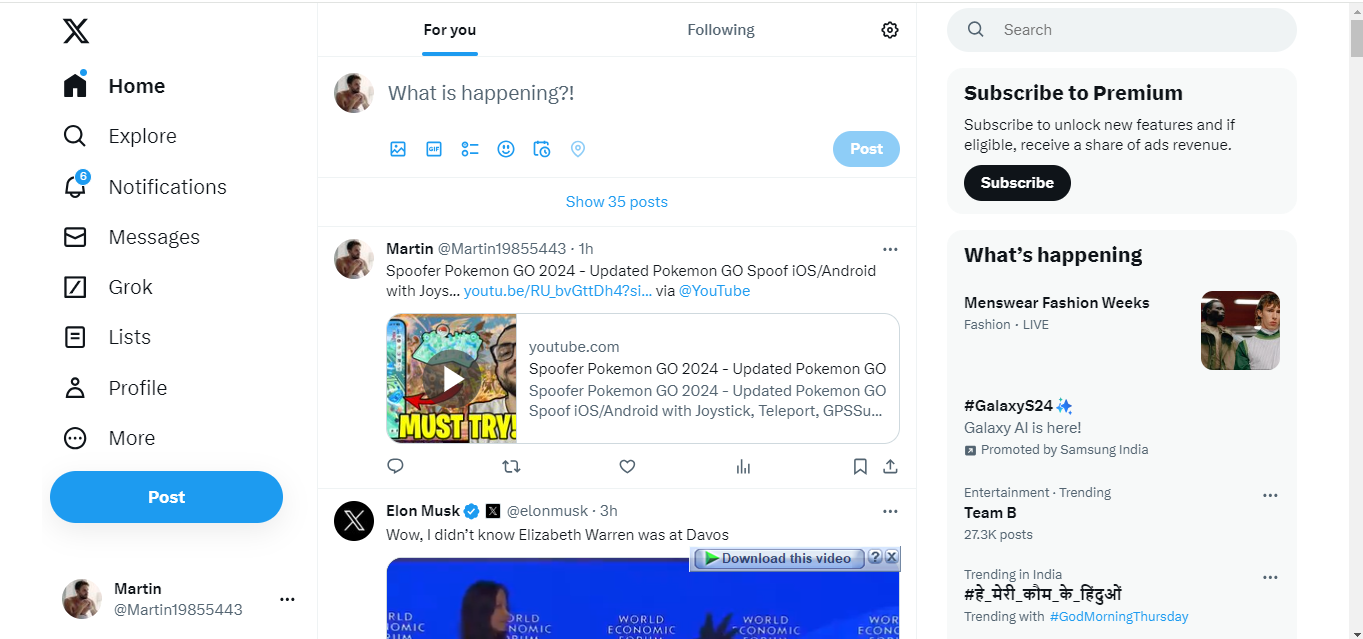Screen dimensions: 1363x639
Task: Close the Download this video bar
Action: click(891, 557)
